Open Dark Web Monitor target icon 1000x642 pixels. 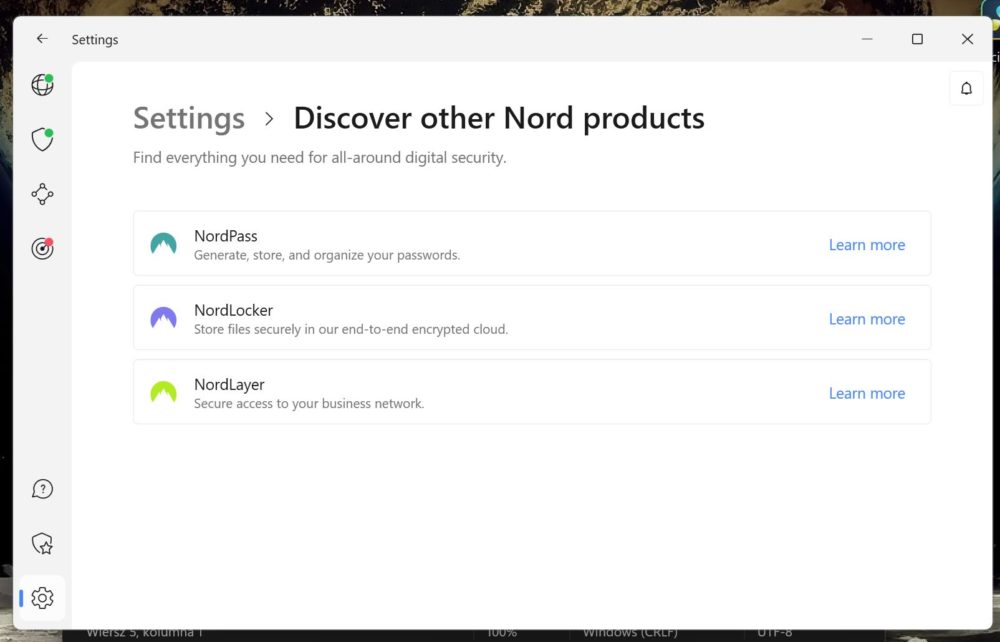[42, 248]
